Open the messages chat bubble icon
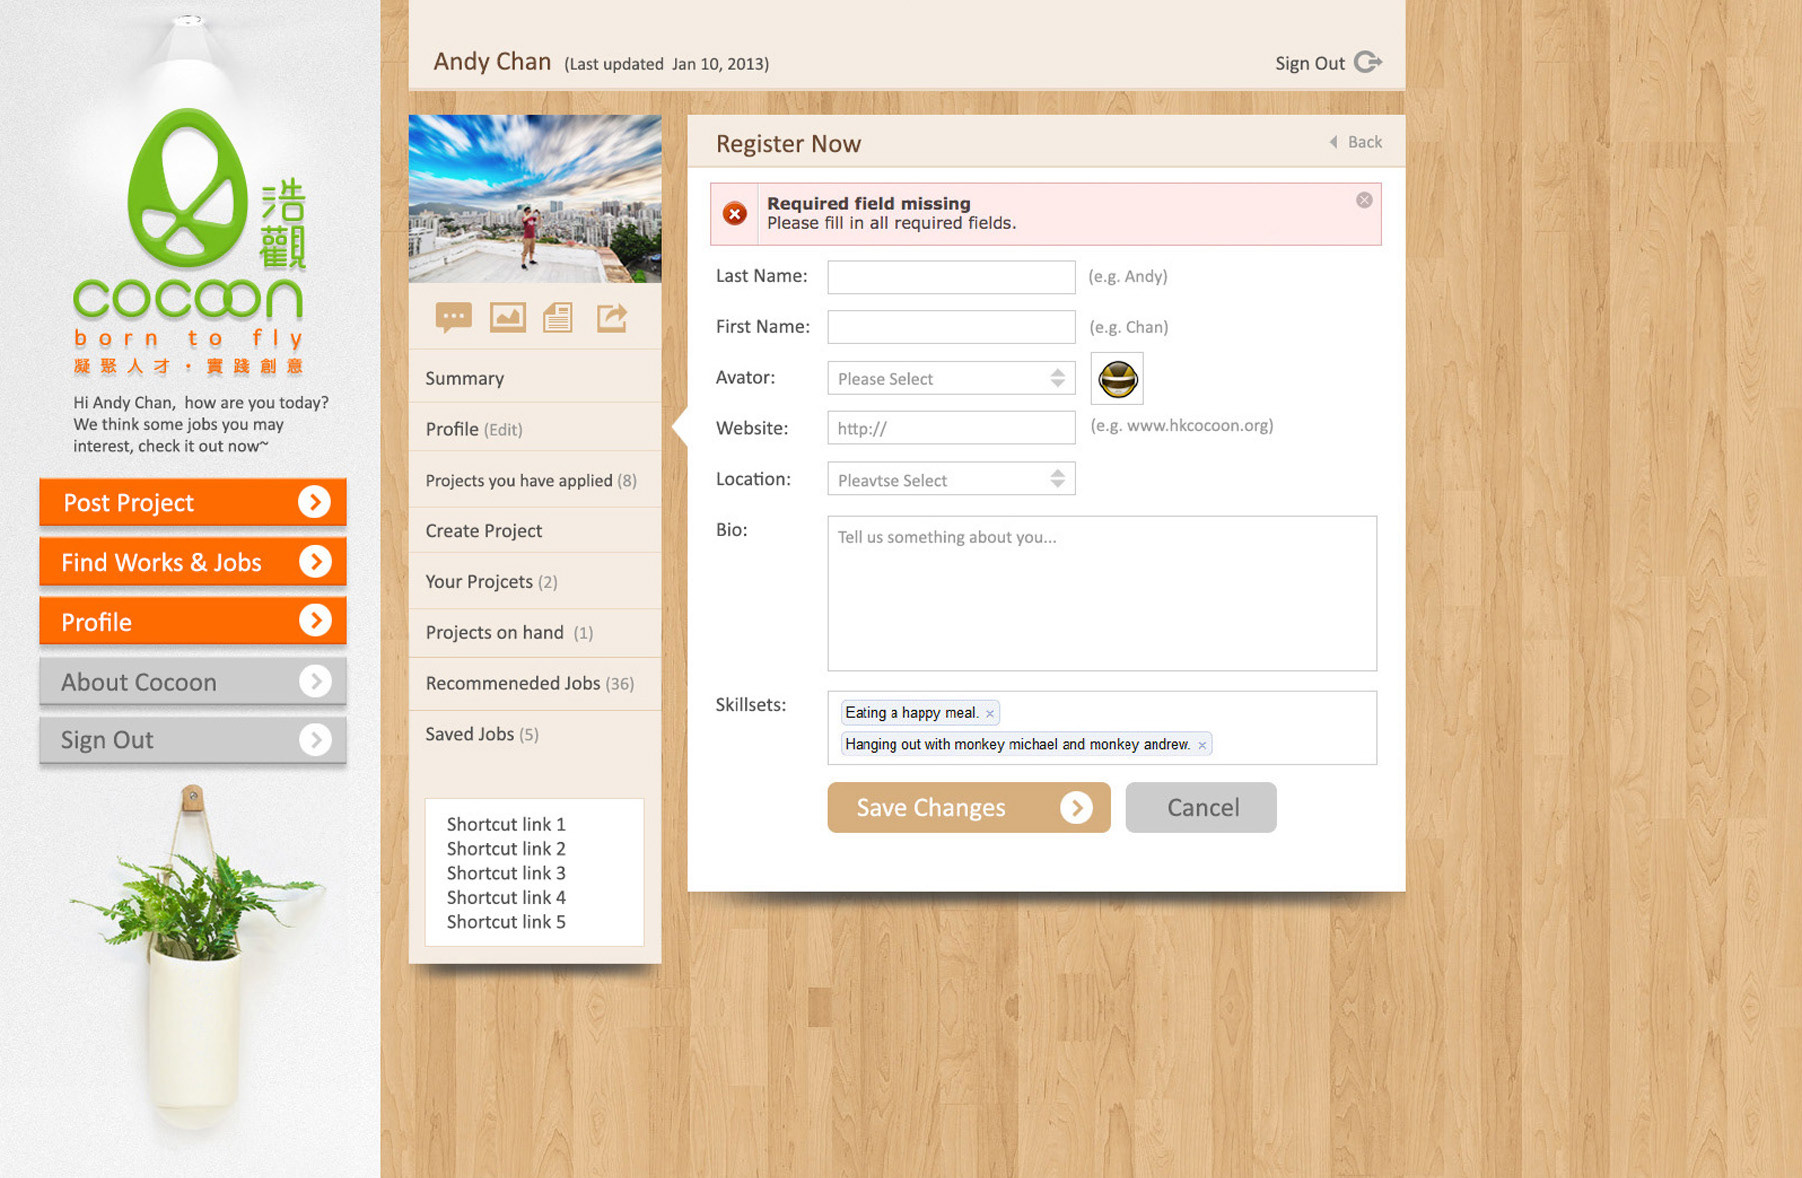This screenshot has width=1802, height=1178. click(x=453, y=318)
